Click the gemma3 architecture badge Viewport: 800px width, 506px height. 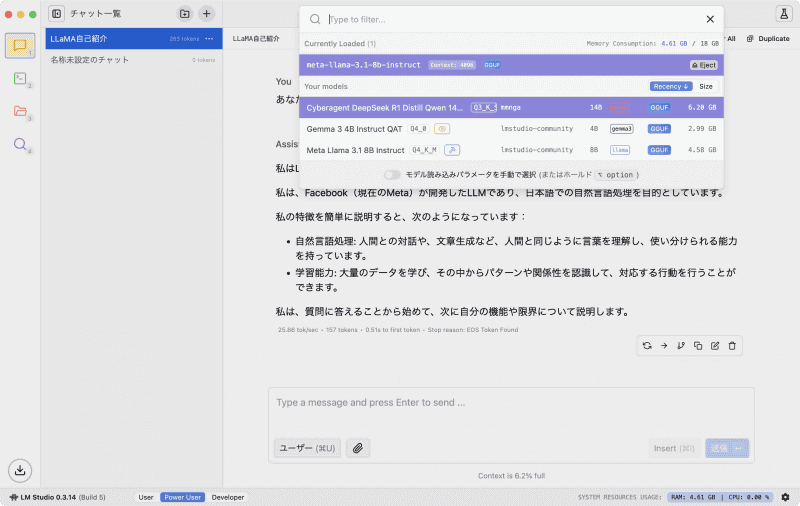621,129
